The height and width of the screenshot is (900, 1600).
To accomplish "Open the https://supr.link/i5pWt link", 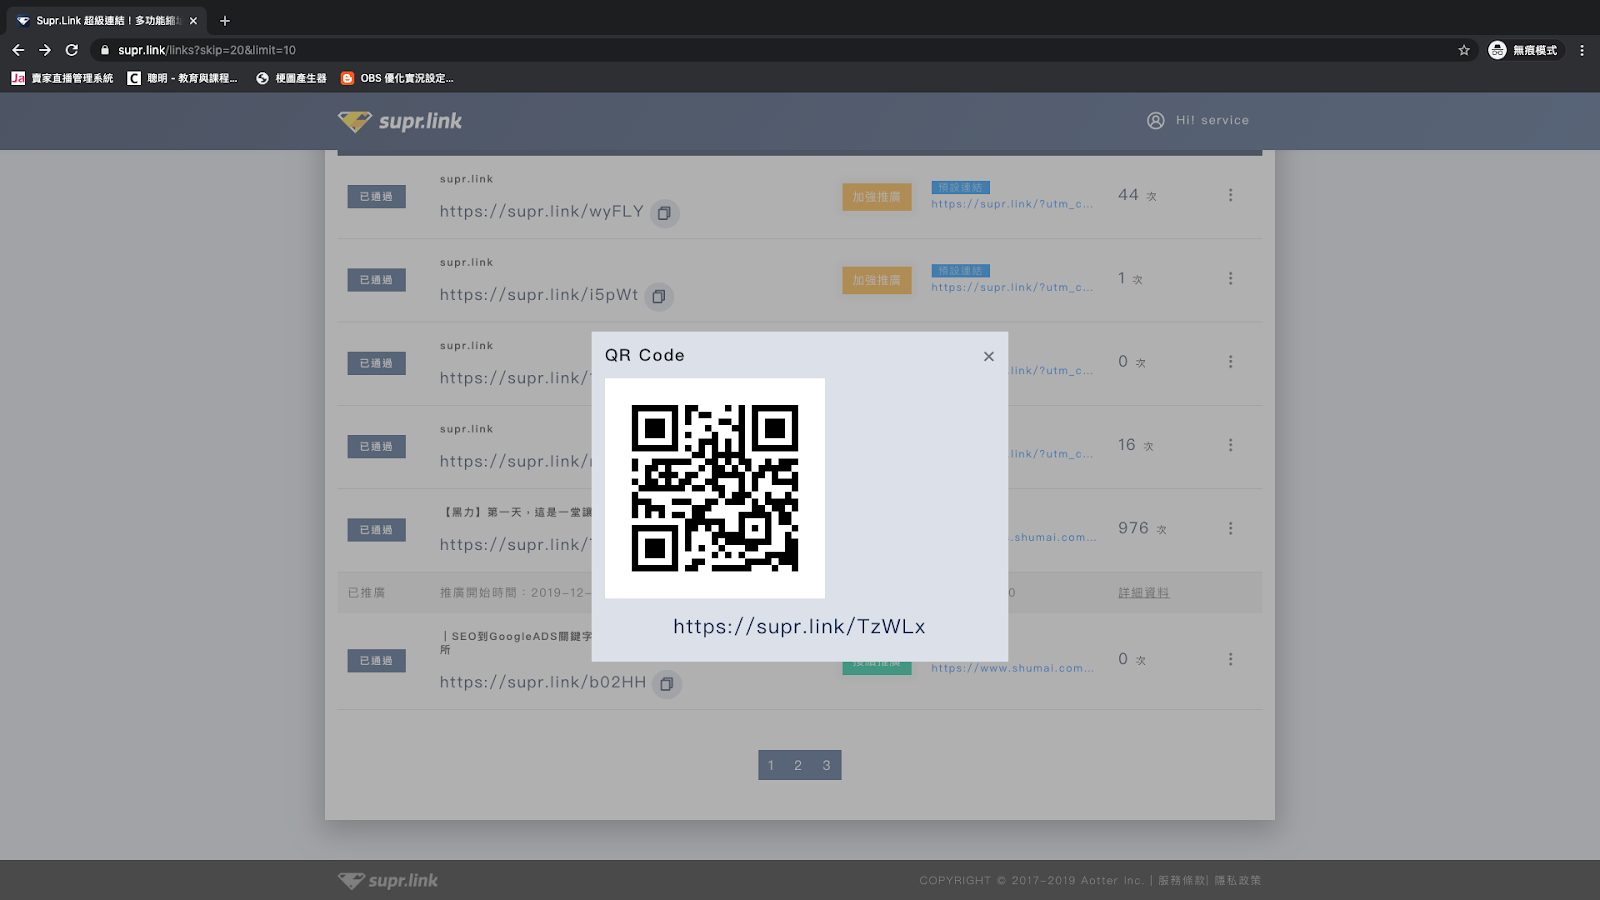I will 539,295.
